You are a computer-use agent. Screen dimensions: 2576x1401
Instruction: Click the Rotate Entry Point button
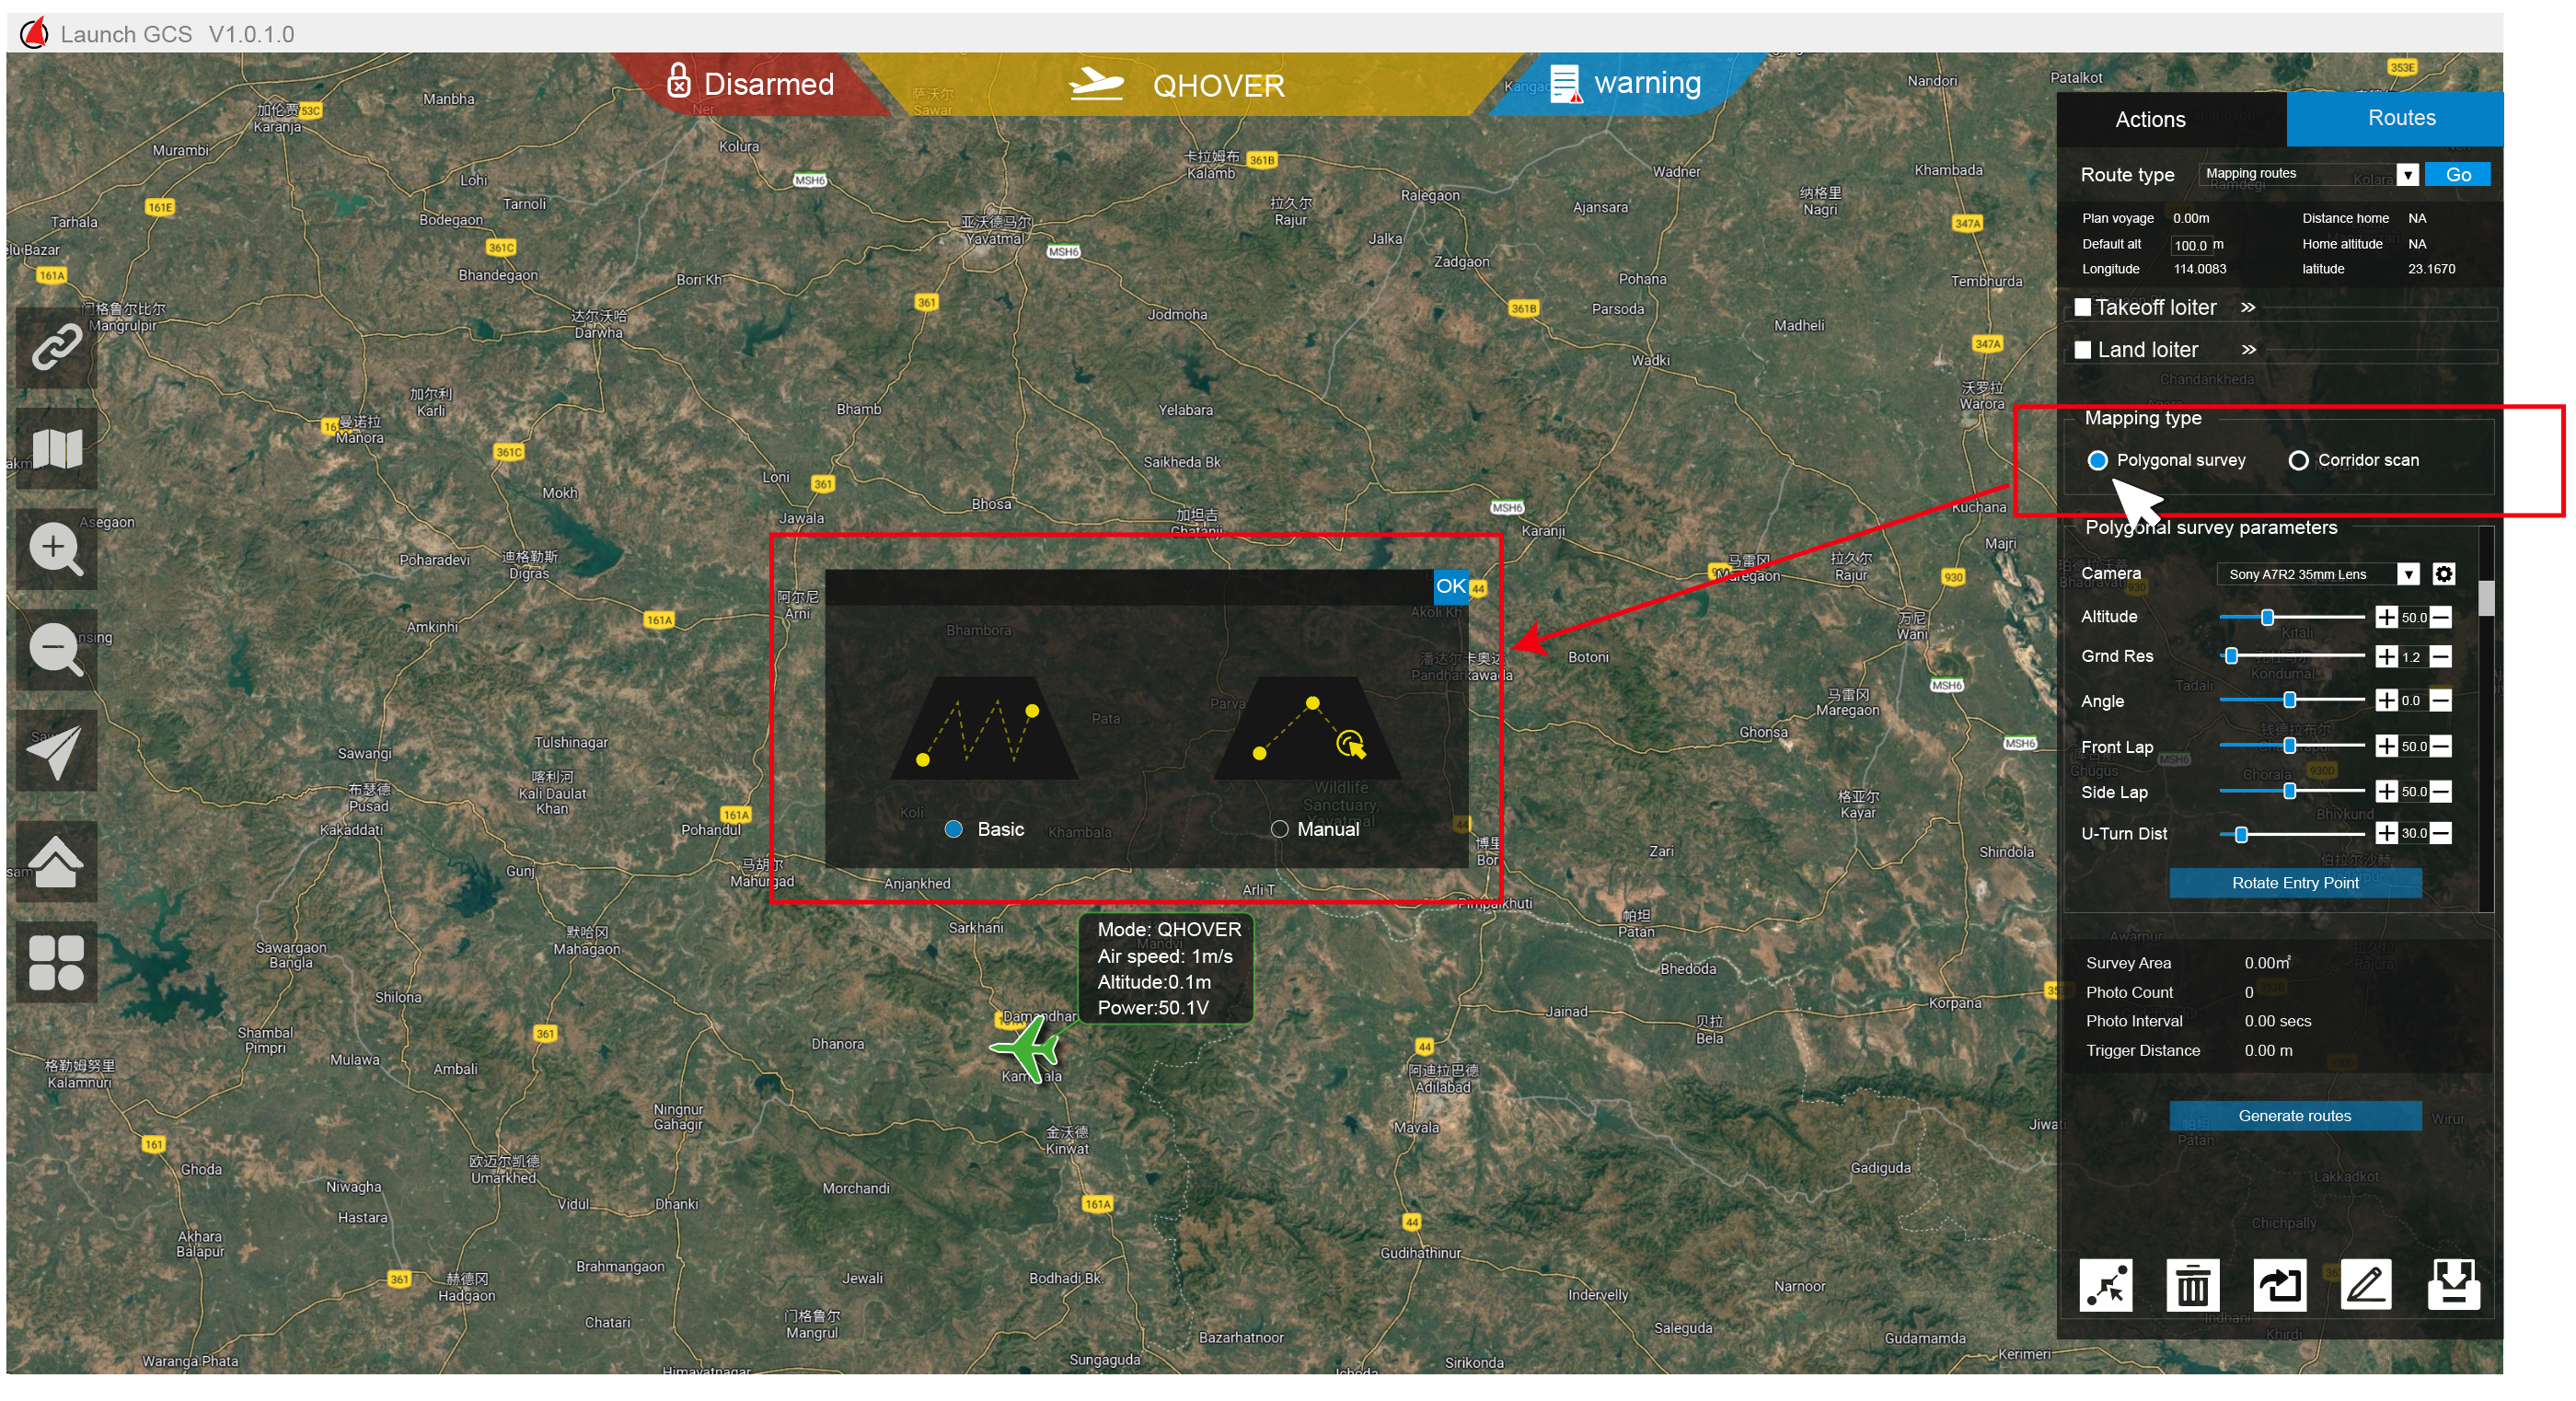click(x=2294, y=883)
